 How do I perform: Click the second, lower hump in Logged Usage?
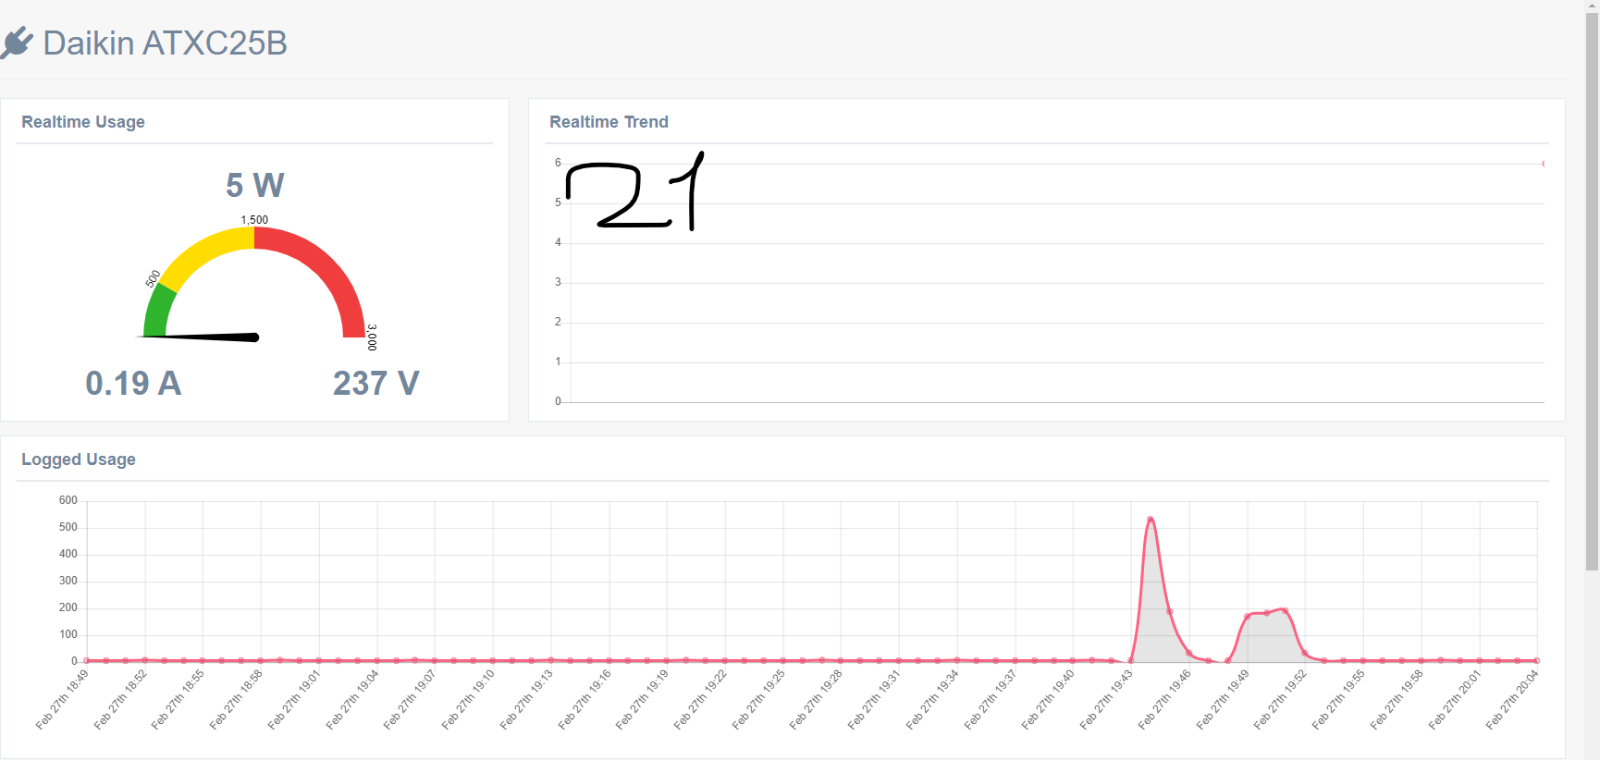coord(1268,612)
